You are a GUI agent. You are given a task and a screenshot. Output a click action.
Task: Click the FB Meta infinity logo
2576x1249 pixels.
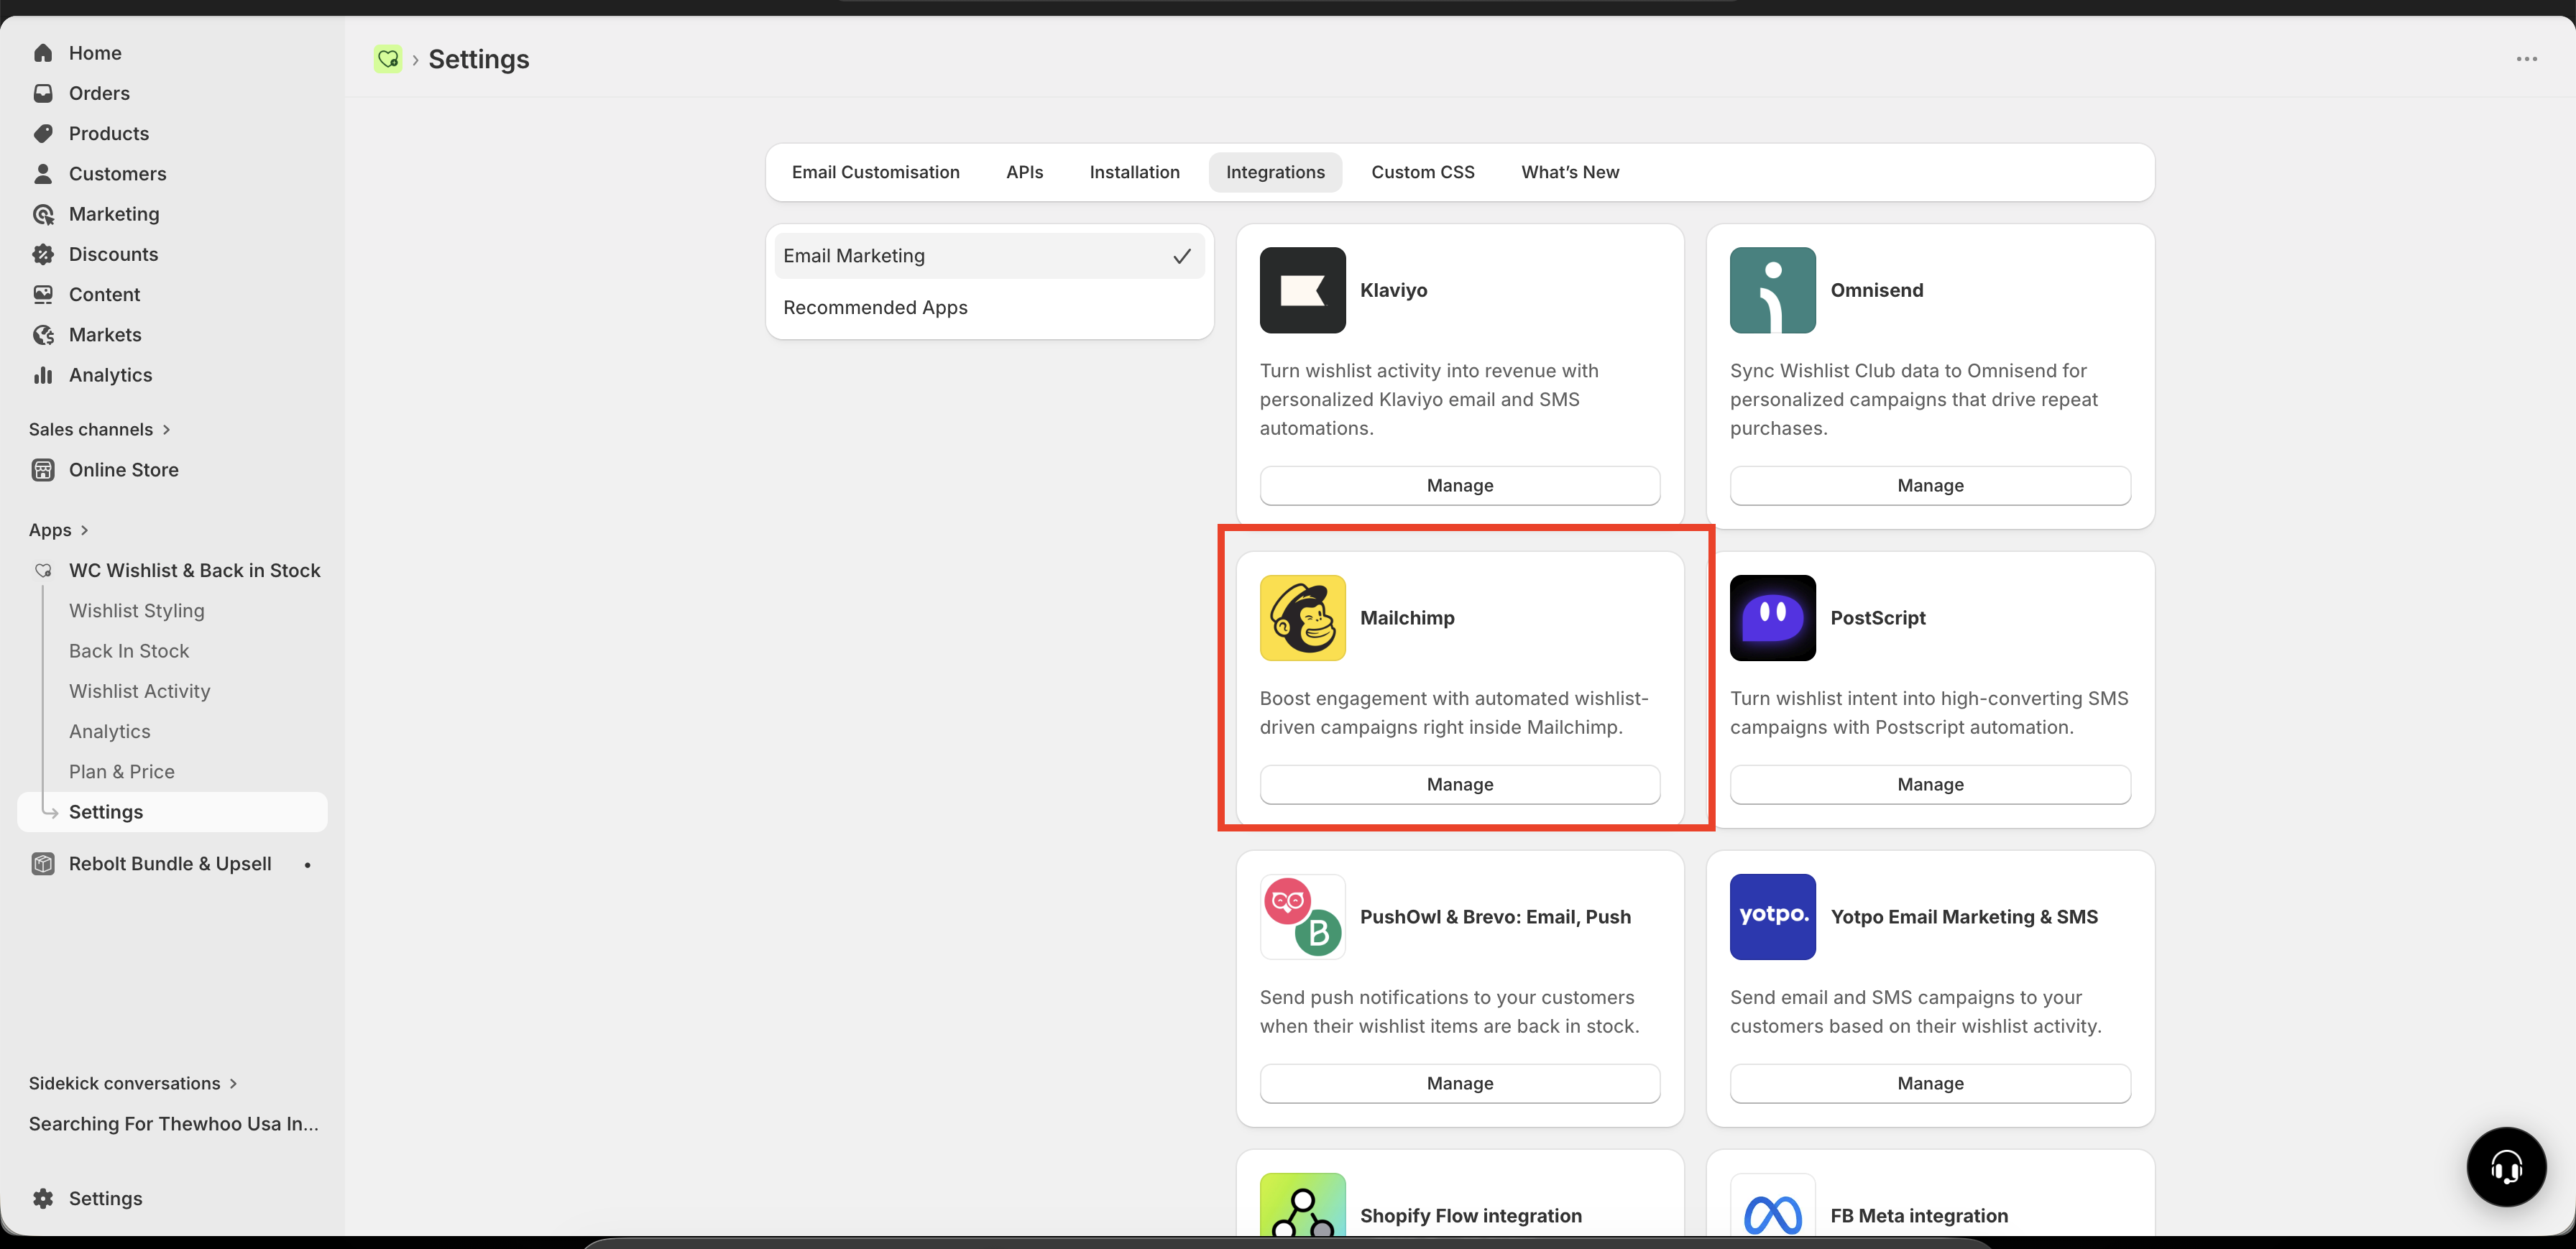pos(1773,1206)
